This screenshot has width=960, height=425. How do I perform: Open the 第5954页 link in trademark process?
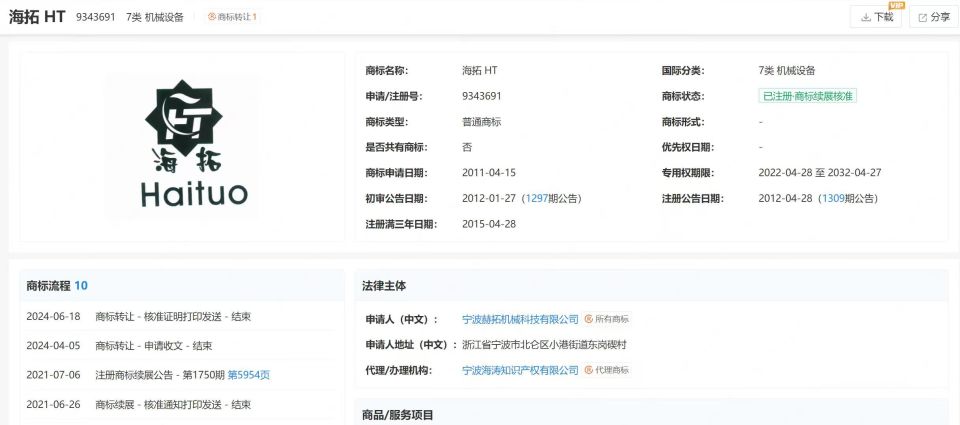pos(249,375)
